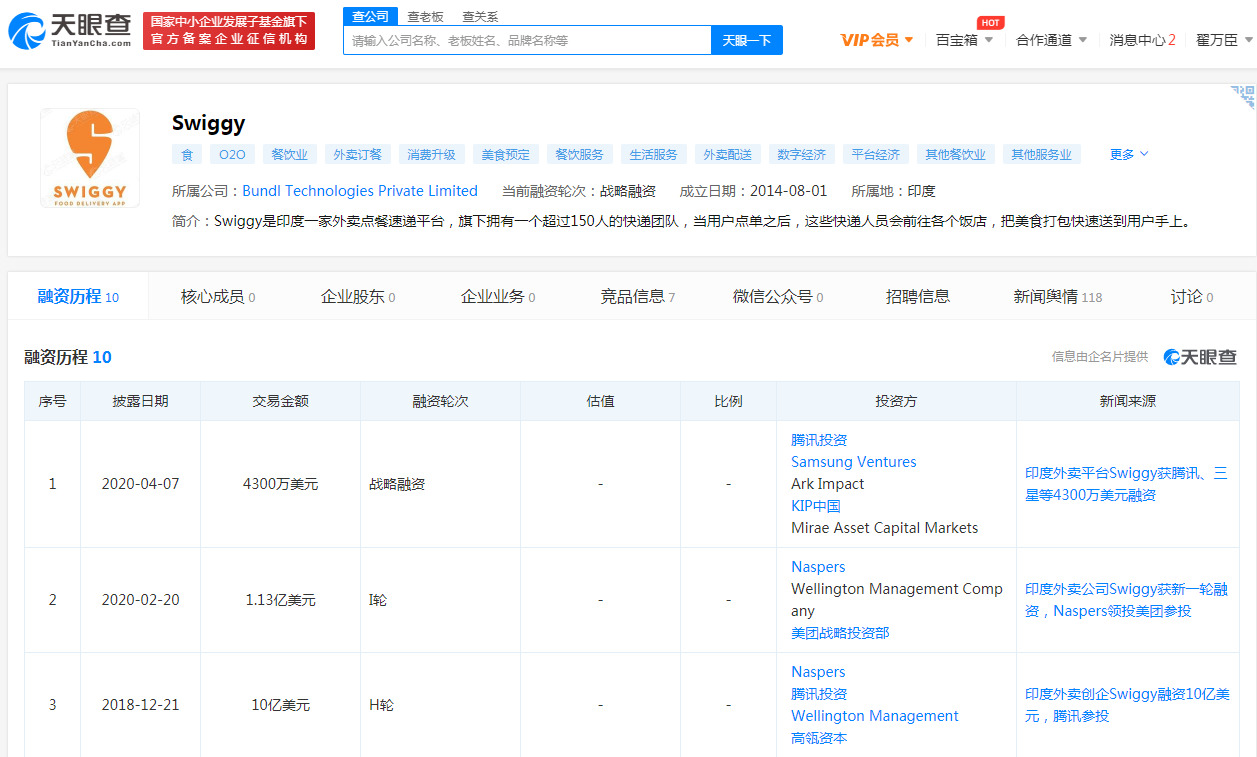Screen dimensions: 1257x757
Task: Click the 食 tag
Action: pos(186,154)
